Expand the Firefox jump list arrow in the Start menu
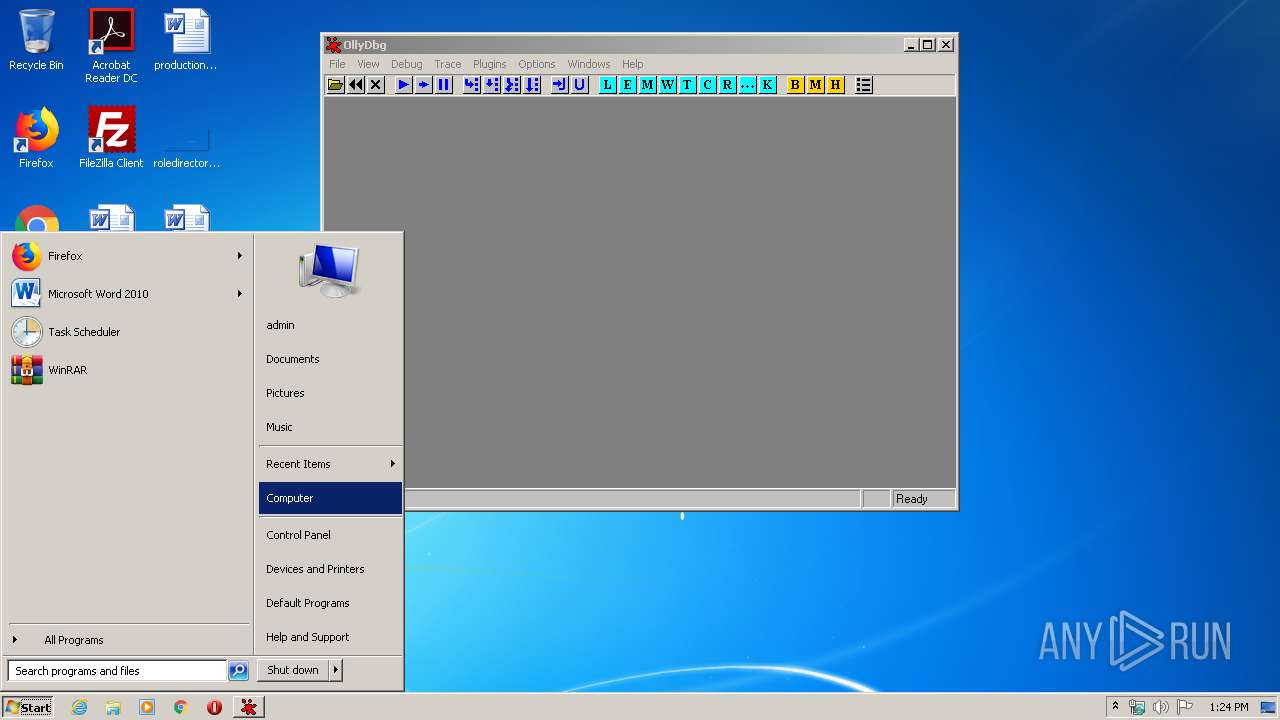 (x=240, y=256)
